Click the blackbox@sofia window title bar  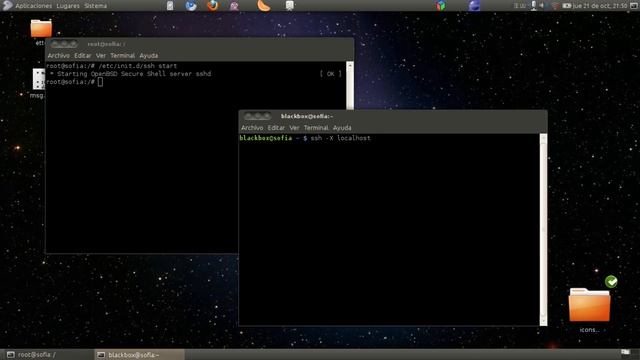pyautogui.click(x=393, y=116)
